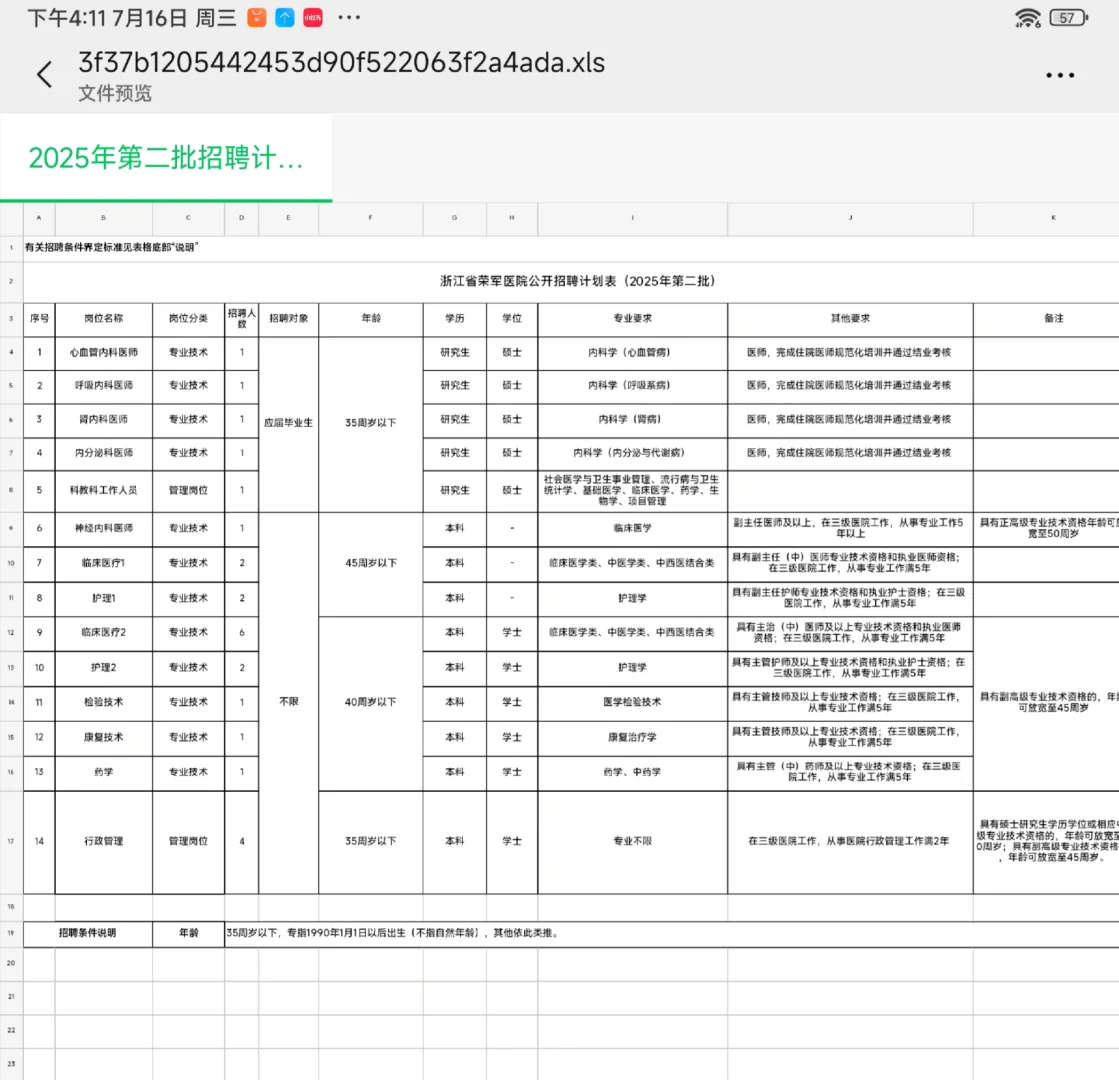Click the 医学检验技术 cell
1119x1080 pixels.
[632, 702]
